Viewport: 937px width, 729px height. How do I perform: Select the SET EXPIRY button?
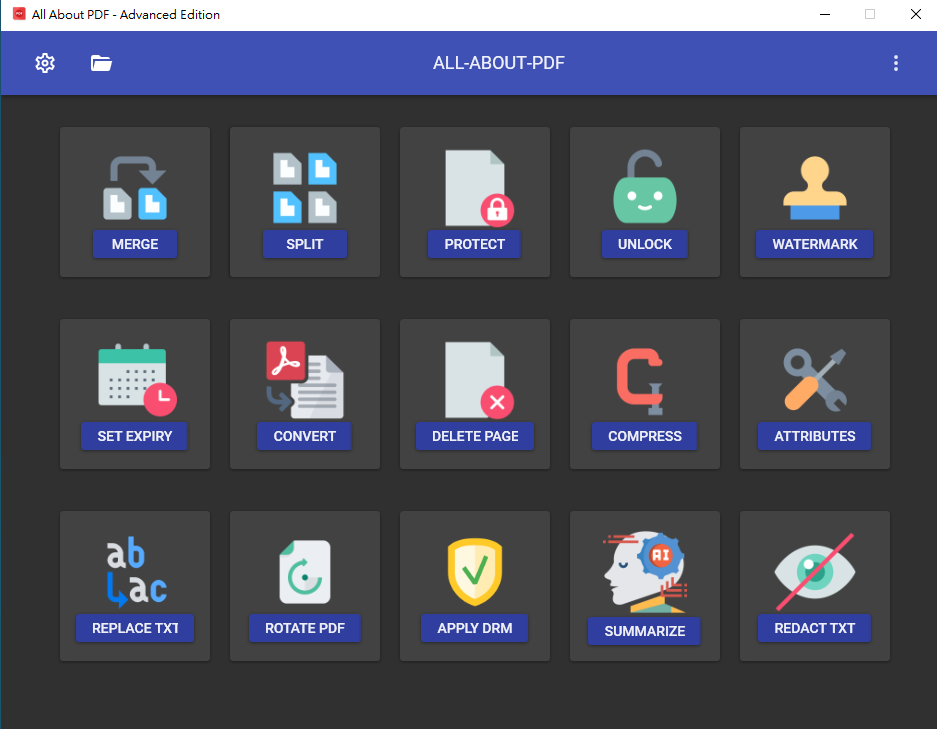pos(134,436)
